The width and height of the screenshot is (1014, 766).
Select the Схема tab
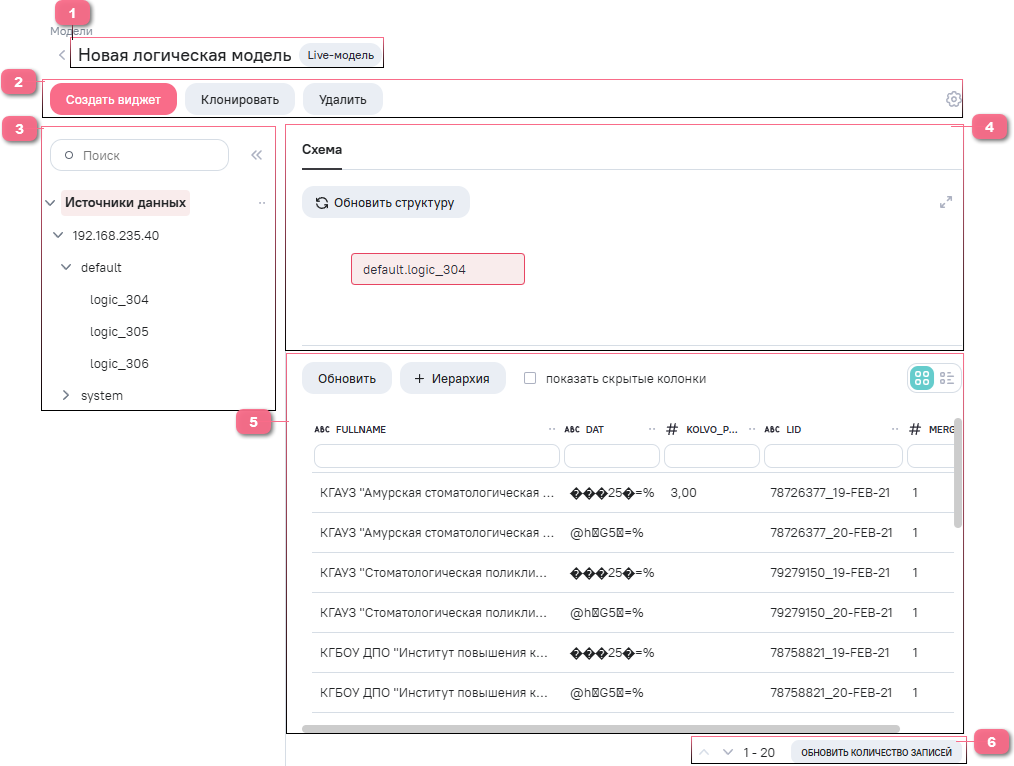coord(322,150)
